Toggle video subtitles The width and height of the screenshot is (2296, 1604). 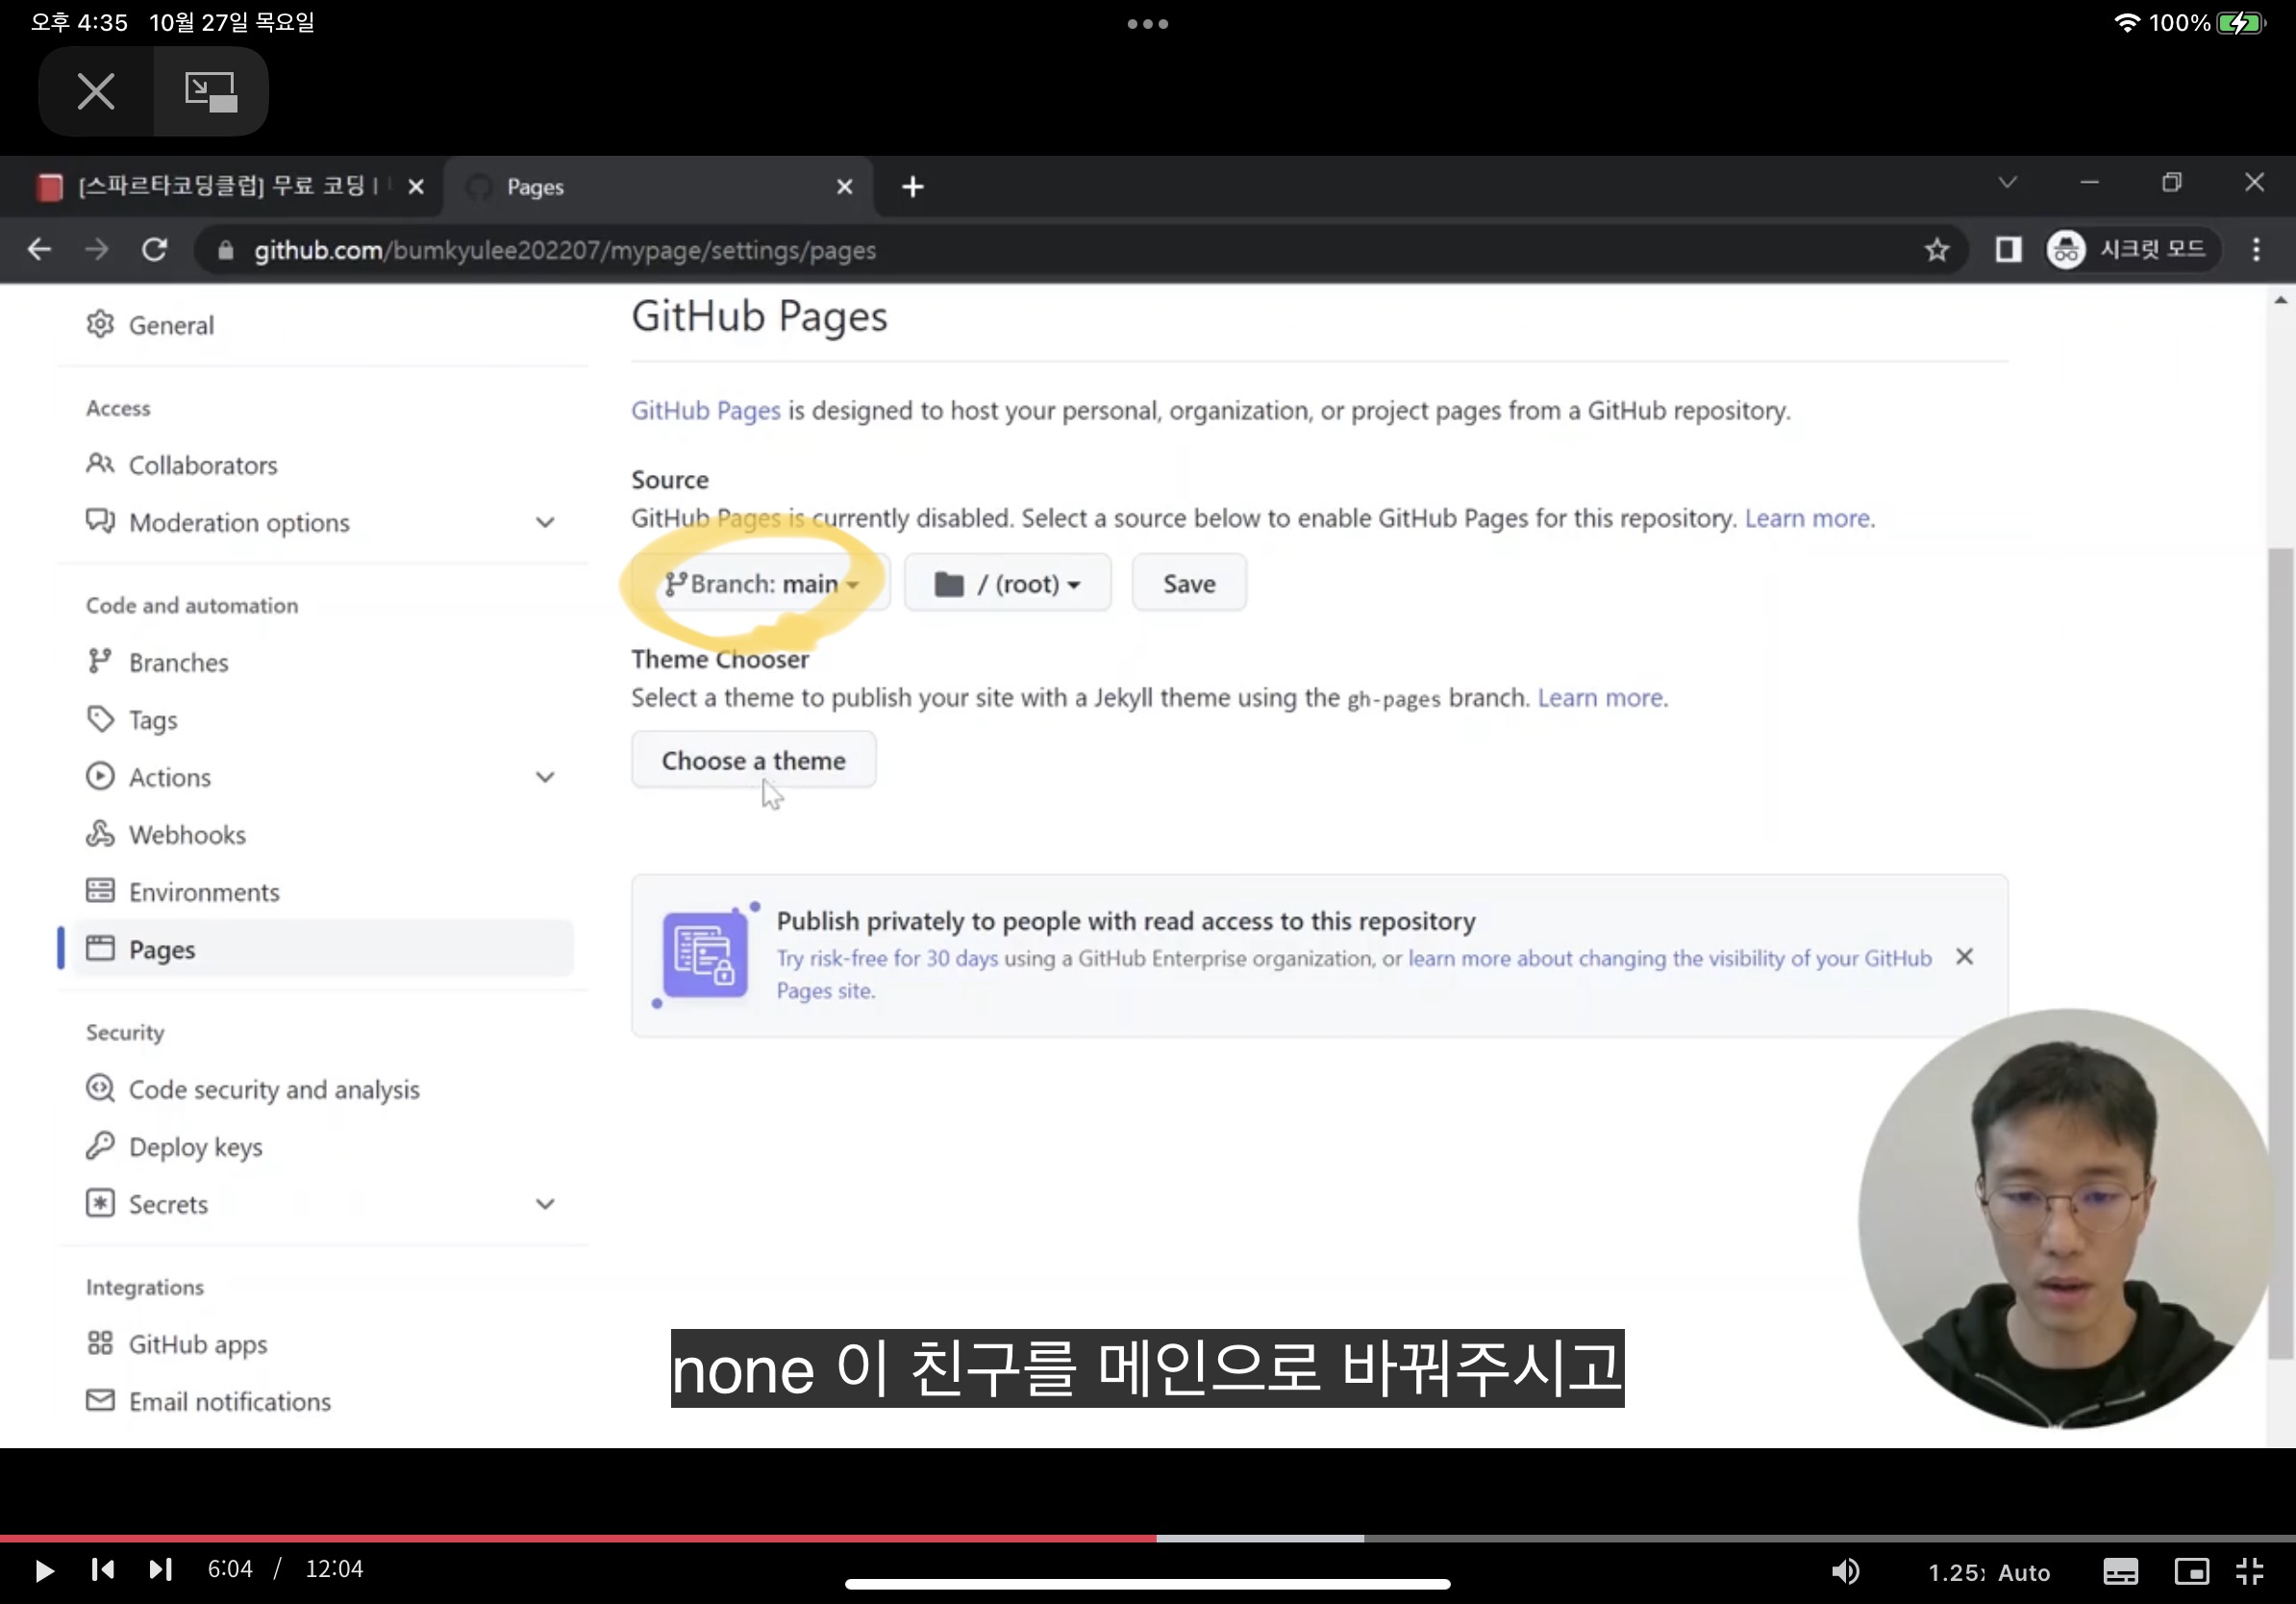point(2120,1571)
